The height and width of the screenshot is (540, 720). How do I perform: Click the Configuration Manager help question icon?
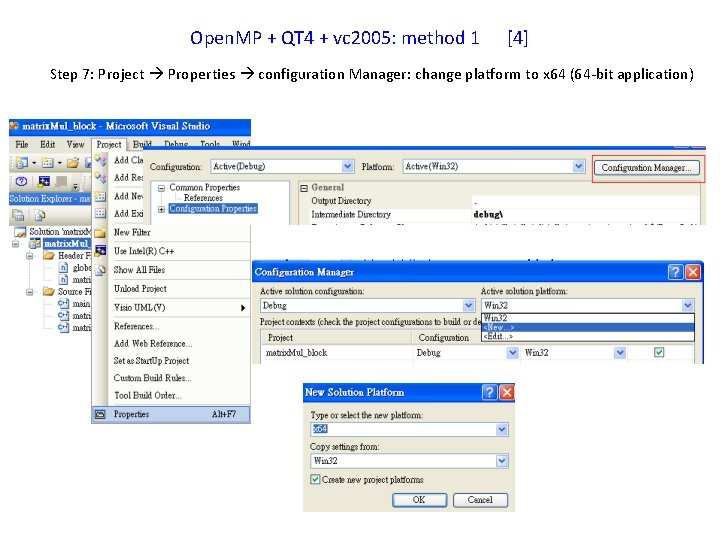pos(675,272)
